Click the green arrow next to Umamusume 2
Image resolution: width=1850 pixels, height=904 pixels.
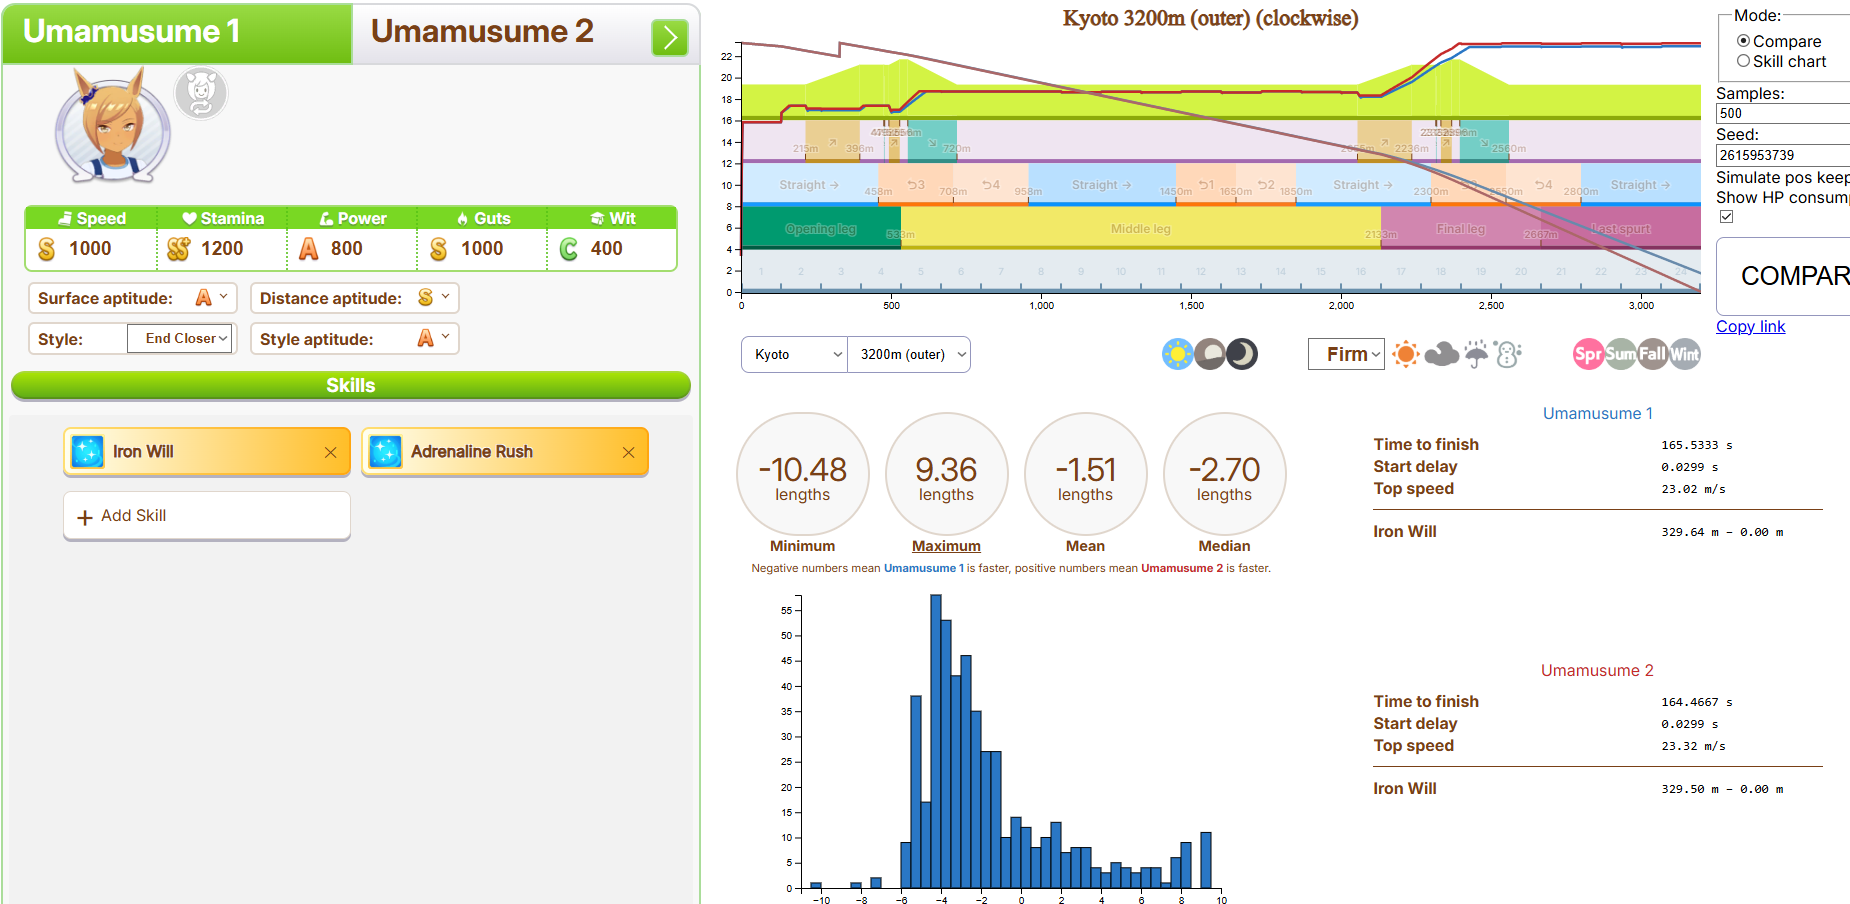click(670, 38)
